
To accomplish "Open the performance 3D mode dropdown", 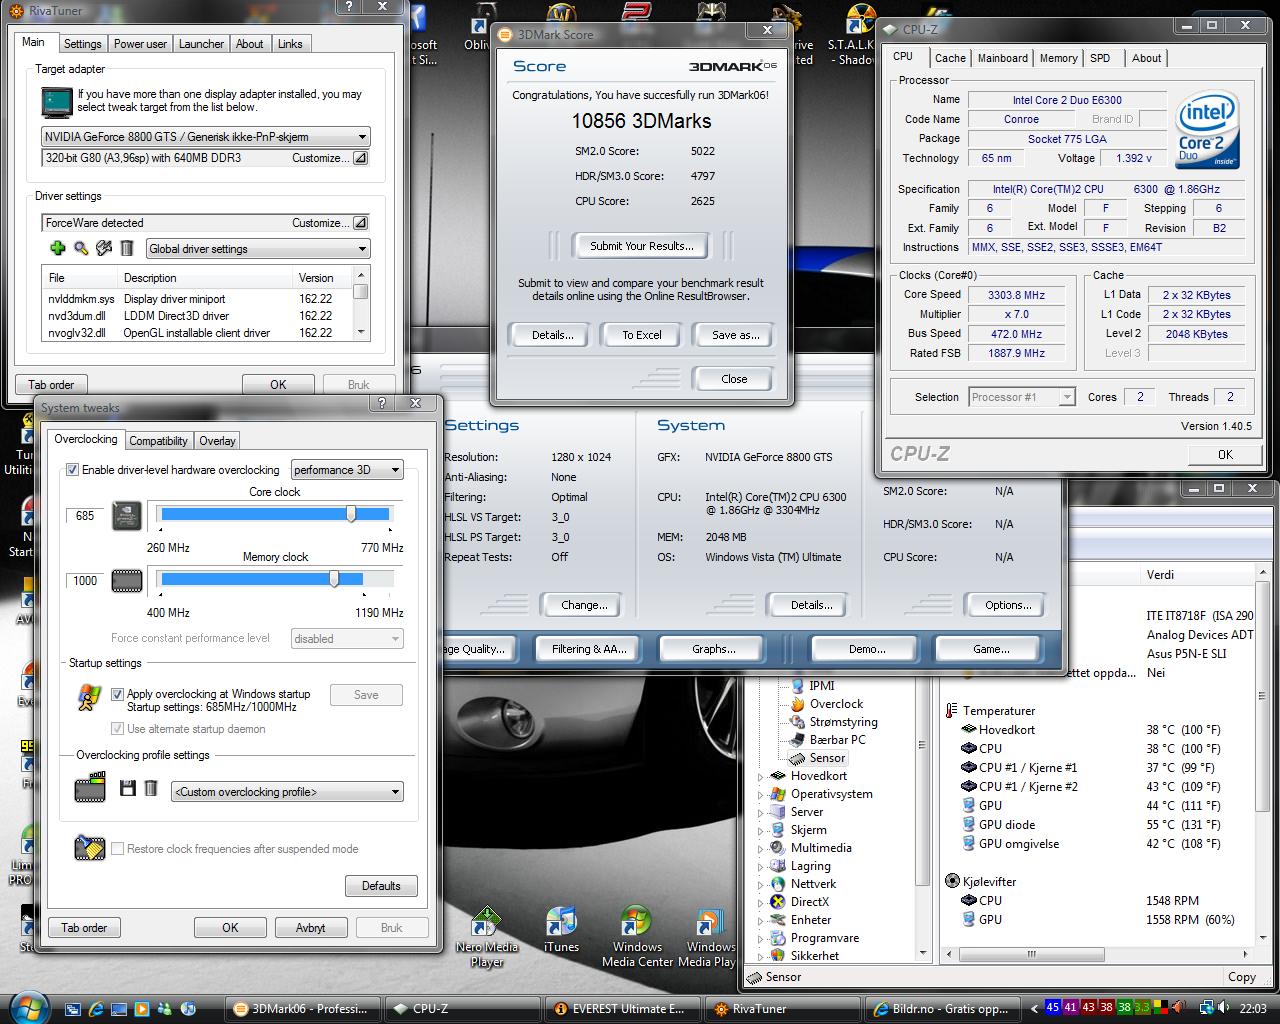I will [x=347, y=470].
